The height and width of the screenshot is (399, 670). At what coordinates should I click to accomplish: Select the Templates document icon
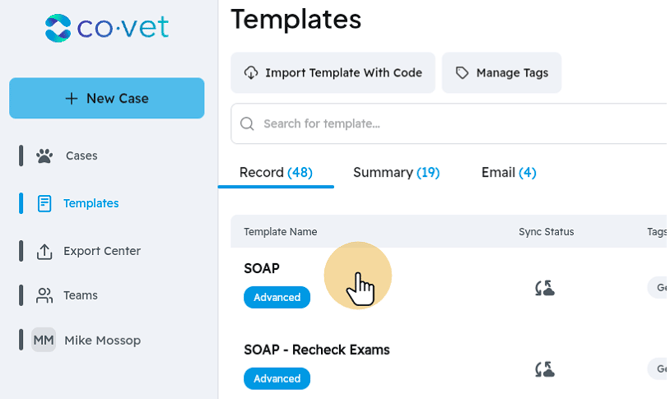pyautogui.click(x=44, y=203)
